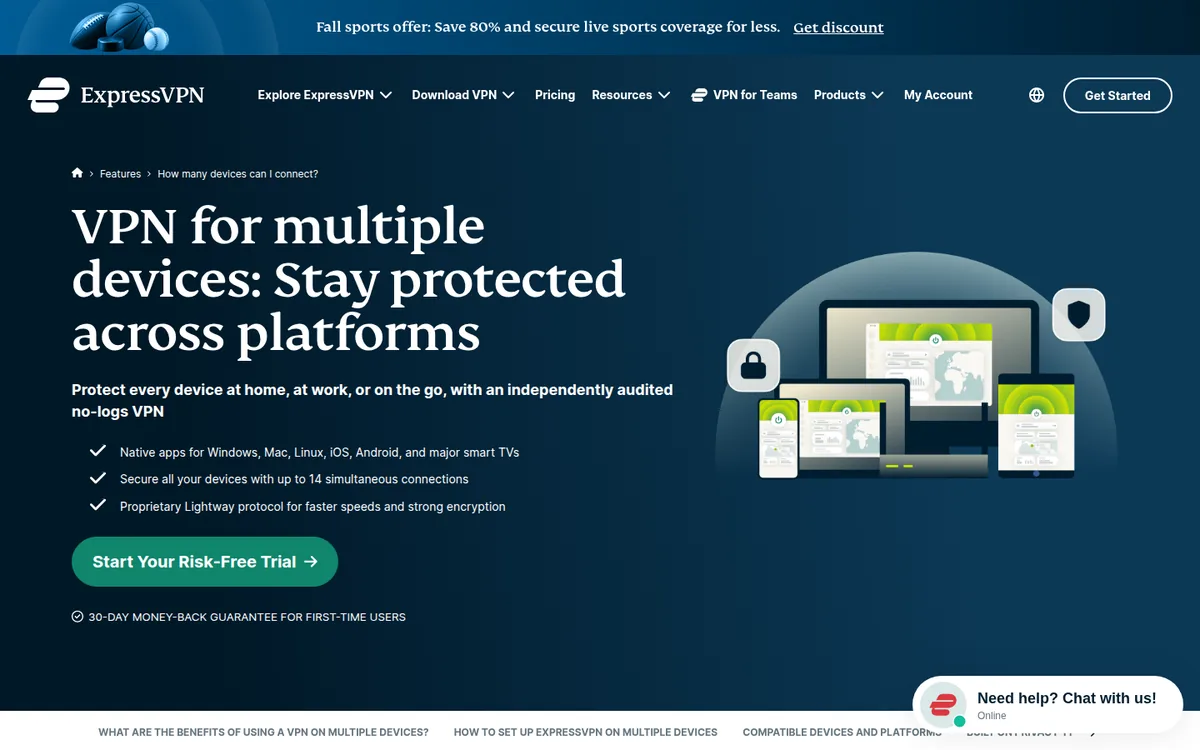Click '14 simultaneous connections' line

(x=294, y=479)
